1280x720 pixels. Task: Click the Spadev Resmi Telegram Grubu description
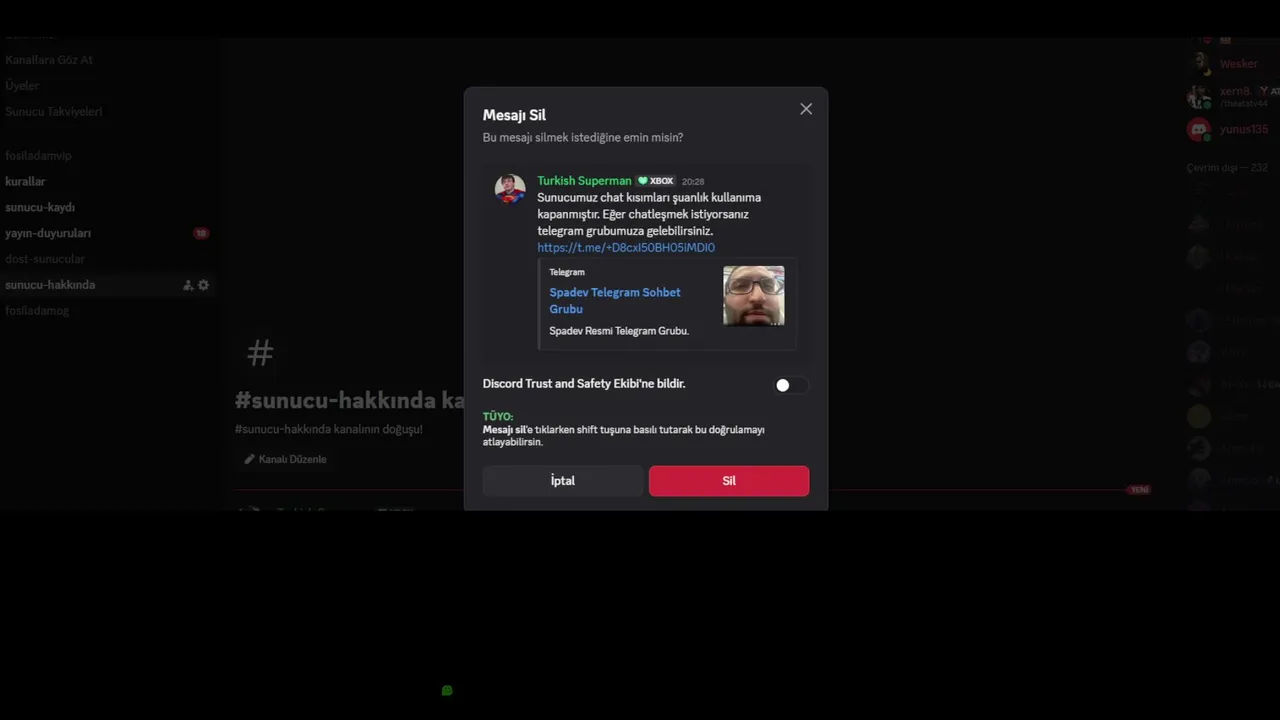point(619,331)
